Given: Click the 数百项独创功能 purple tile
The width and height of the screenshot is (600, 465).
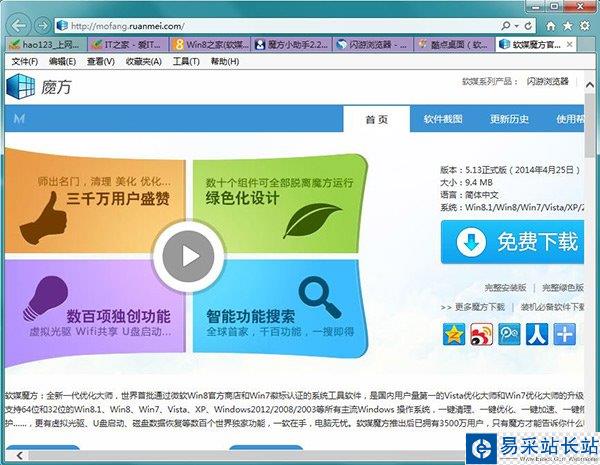Looking at the screenshot, I should pos(95,312).
